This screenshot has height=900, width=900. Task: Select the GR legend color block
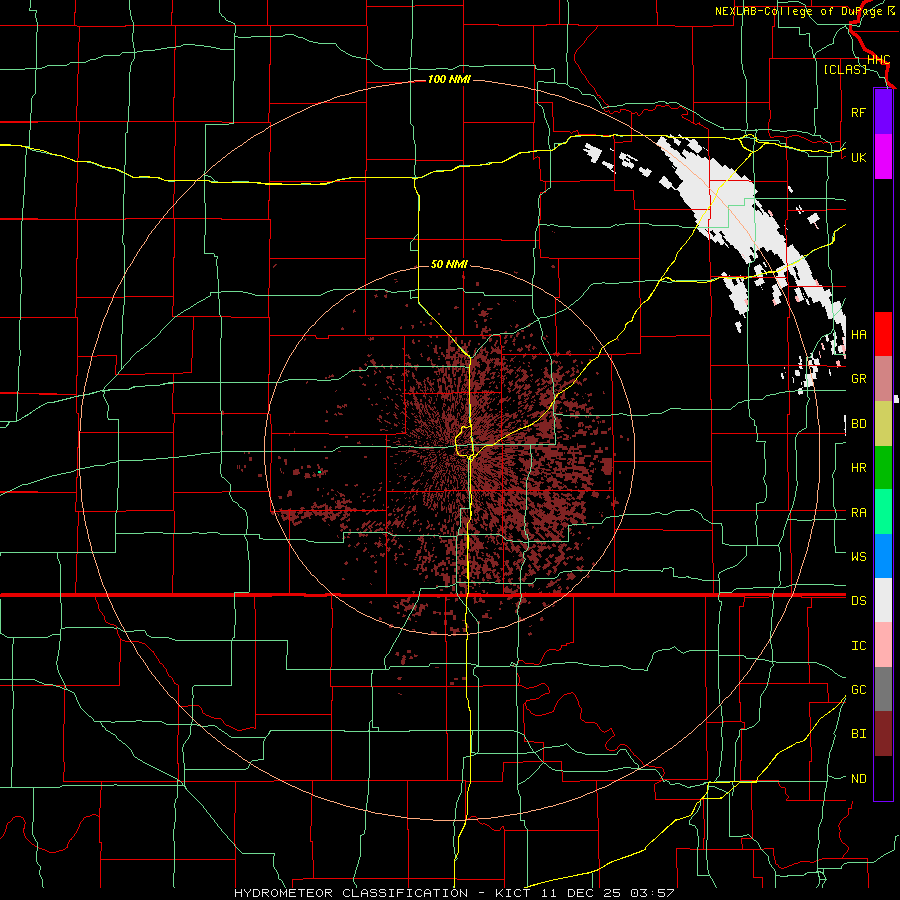(x=883, y=378)
